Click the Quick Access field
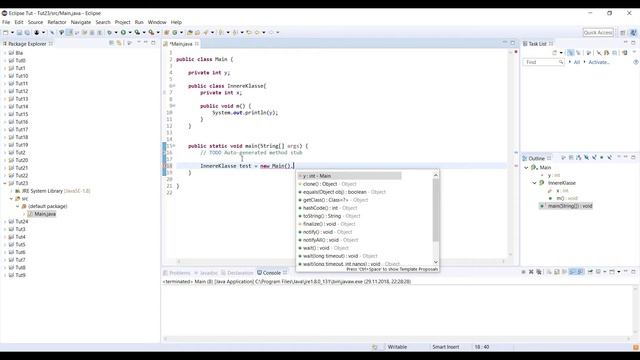This screenshot has height=360, width=640. click(598, 33)
